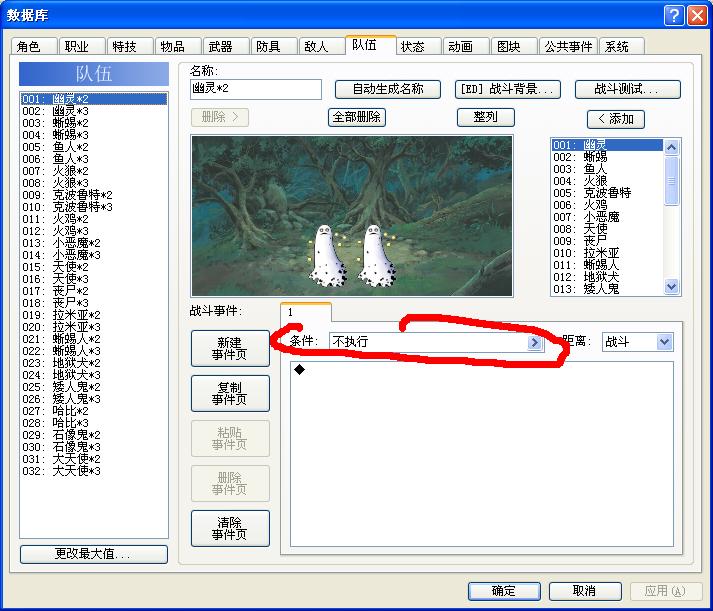Viewport: 713px width, 611px height.
Task: Click the 全部删除 button
Action: pos(356,117)
